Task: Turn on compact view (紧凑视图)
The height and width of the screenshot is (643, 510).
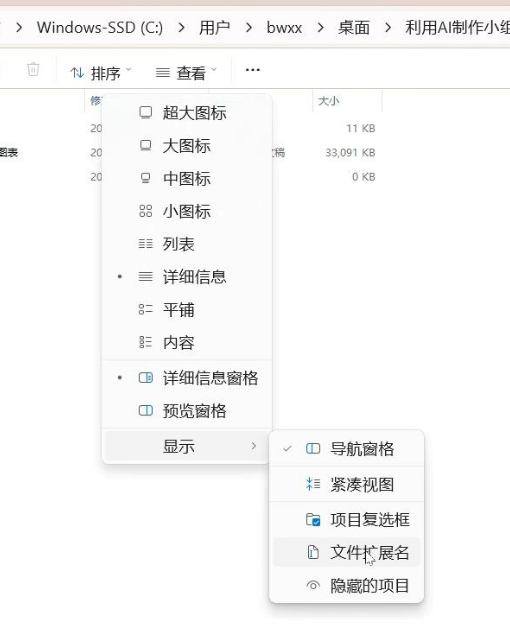Action: tap(346, 484)
